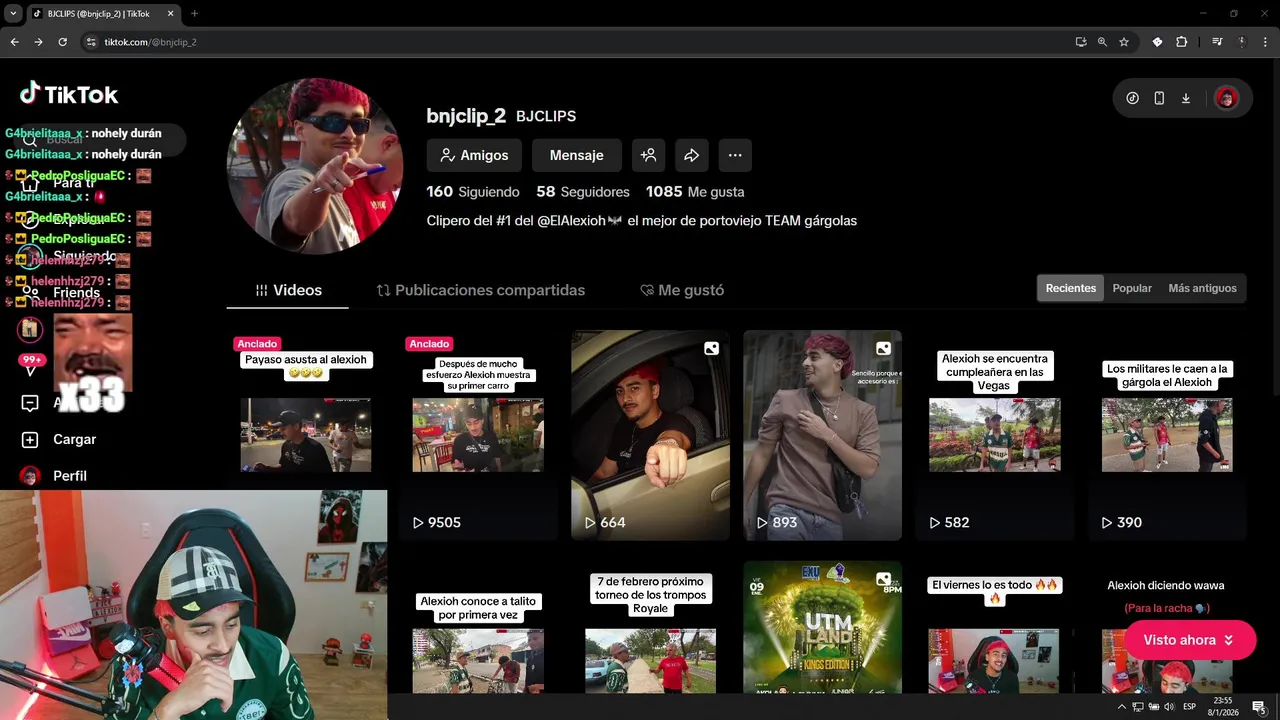Go back with browser back arrow
The image size is (1280, 720).
click(14, 42)
